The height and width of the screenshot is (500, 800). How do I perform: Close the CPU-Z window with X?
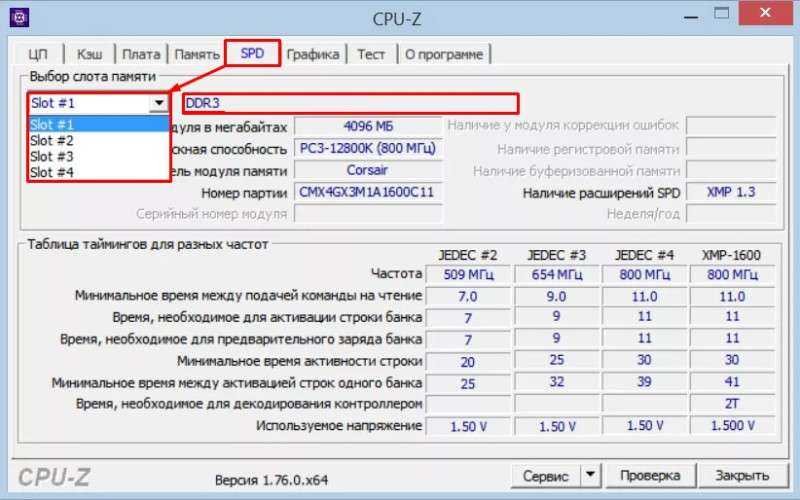765,14
